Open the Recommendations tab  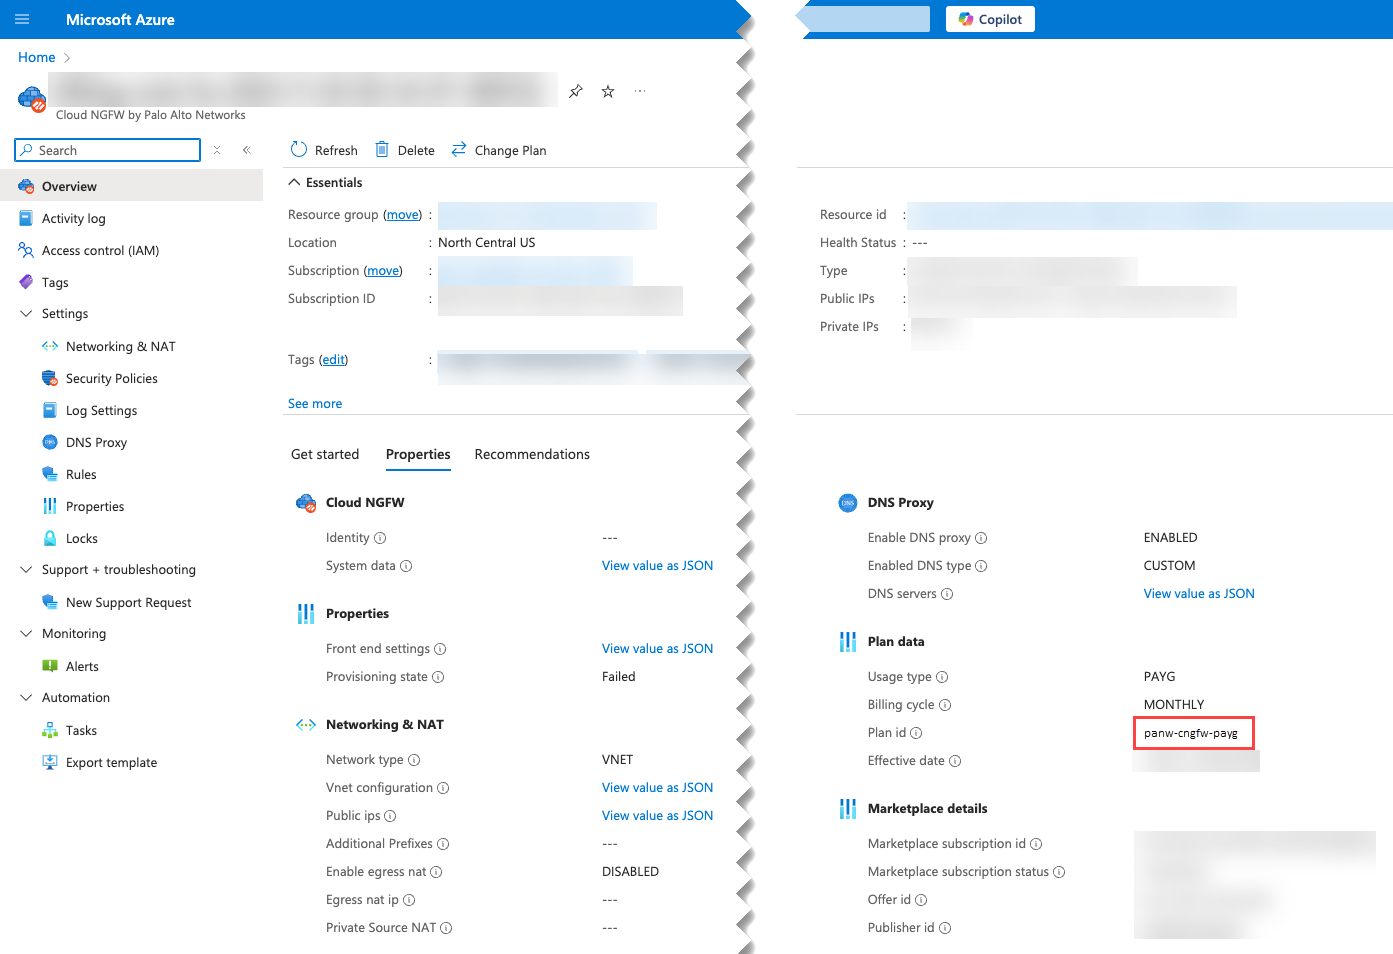click(532, 454)
